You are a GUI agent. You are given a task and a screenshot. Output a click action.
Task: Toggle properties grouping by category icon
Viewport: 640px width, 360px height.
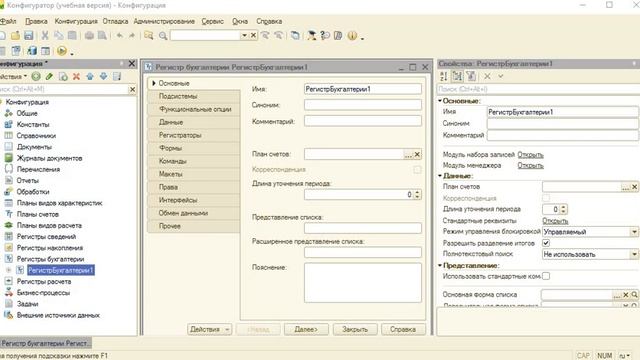point(458,76)
